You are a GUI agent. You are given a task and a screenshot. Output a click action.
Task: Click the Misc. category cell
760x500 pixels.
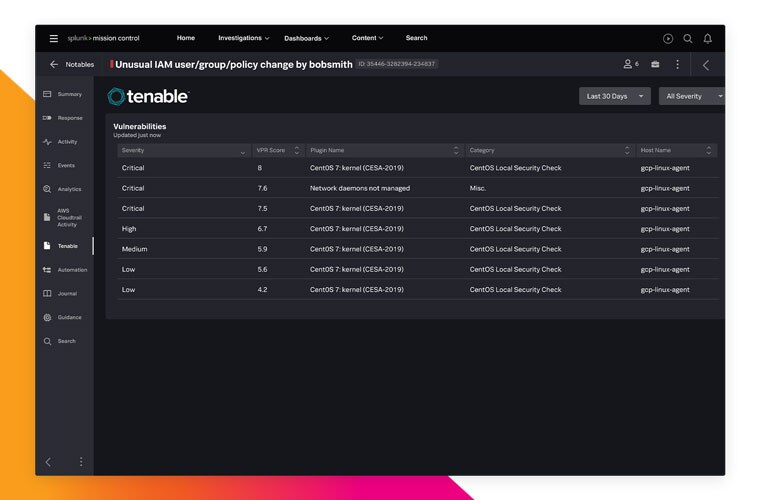pos(478,188)
